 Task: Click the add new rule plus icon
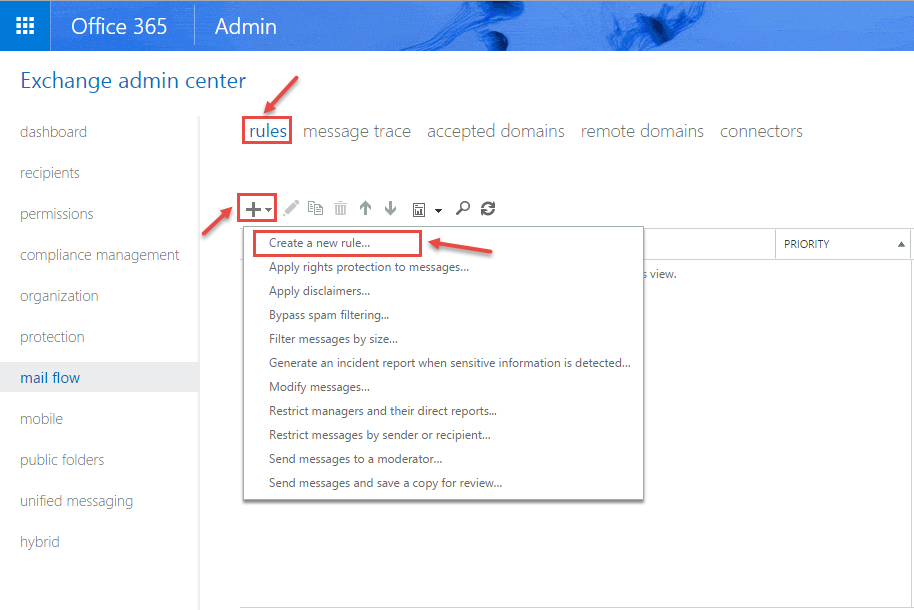pos(253,209)
